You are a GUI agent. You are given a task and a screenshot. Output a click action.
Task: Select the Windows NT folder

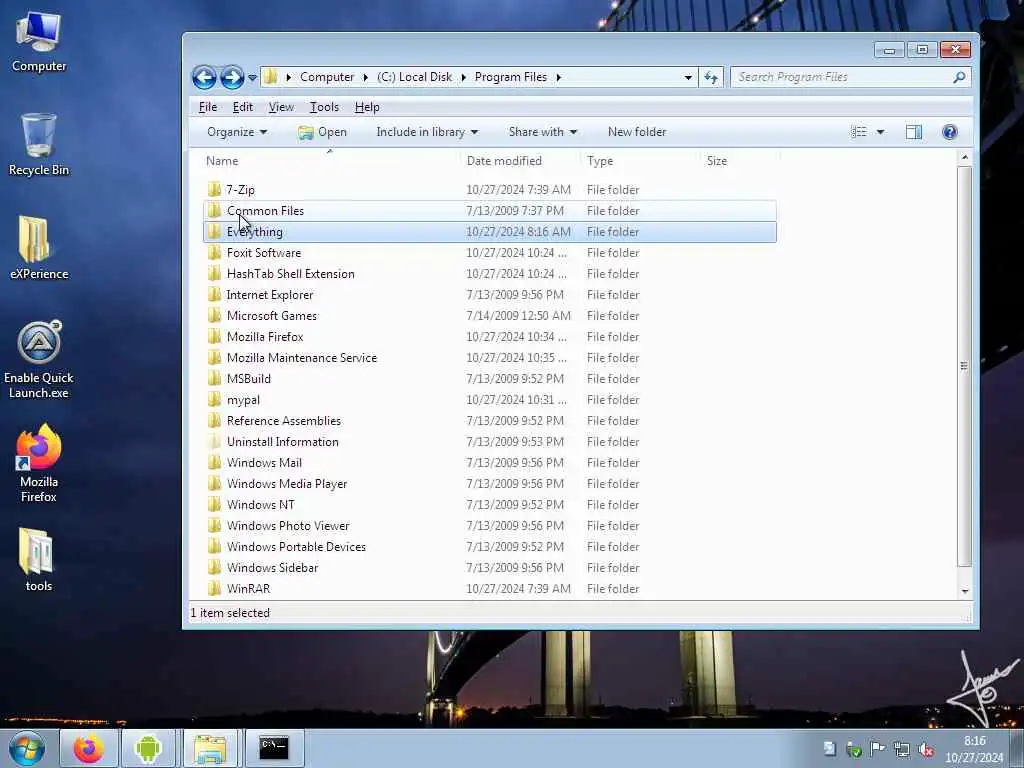point(490,505)
